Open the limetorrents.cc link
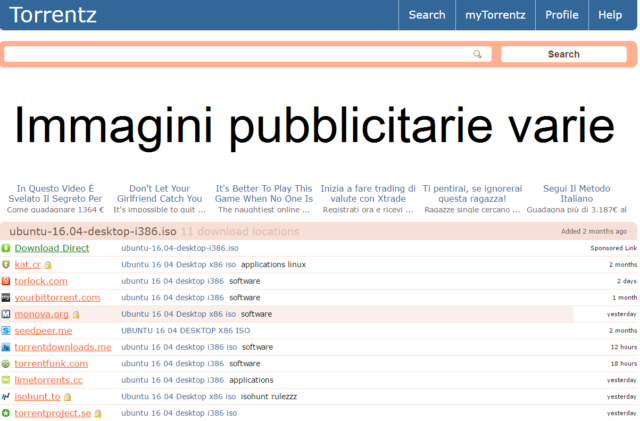This screenshot has height=421, width=640. [x=49, y=380]
